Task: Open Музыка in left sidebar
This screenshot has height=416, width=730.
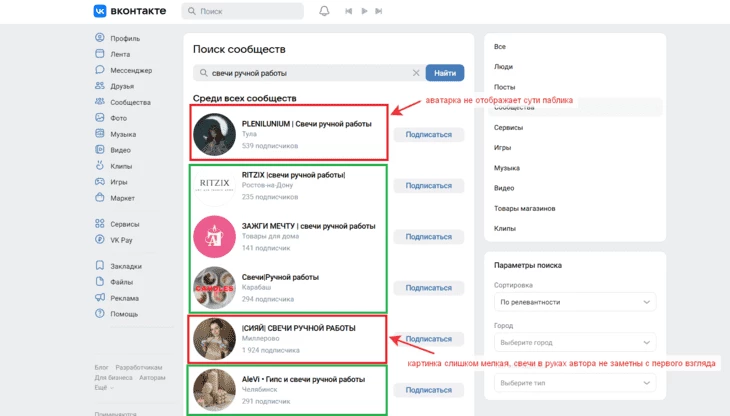Action: (115, 134)
